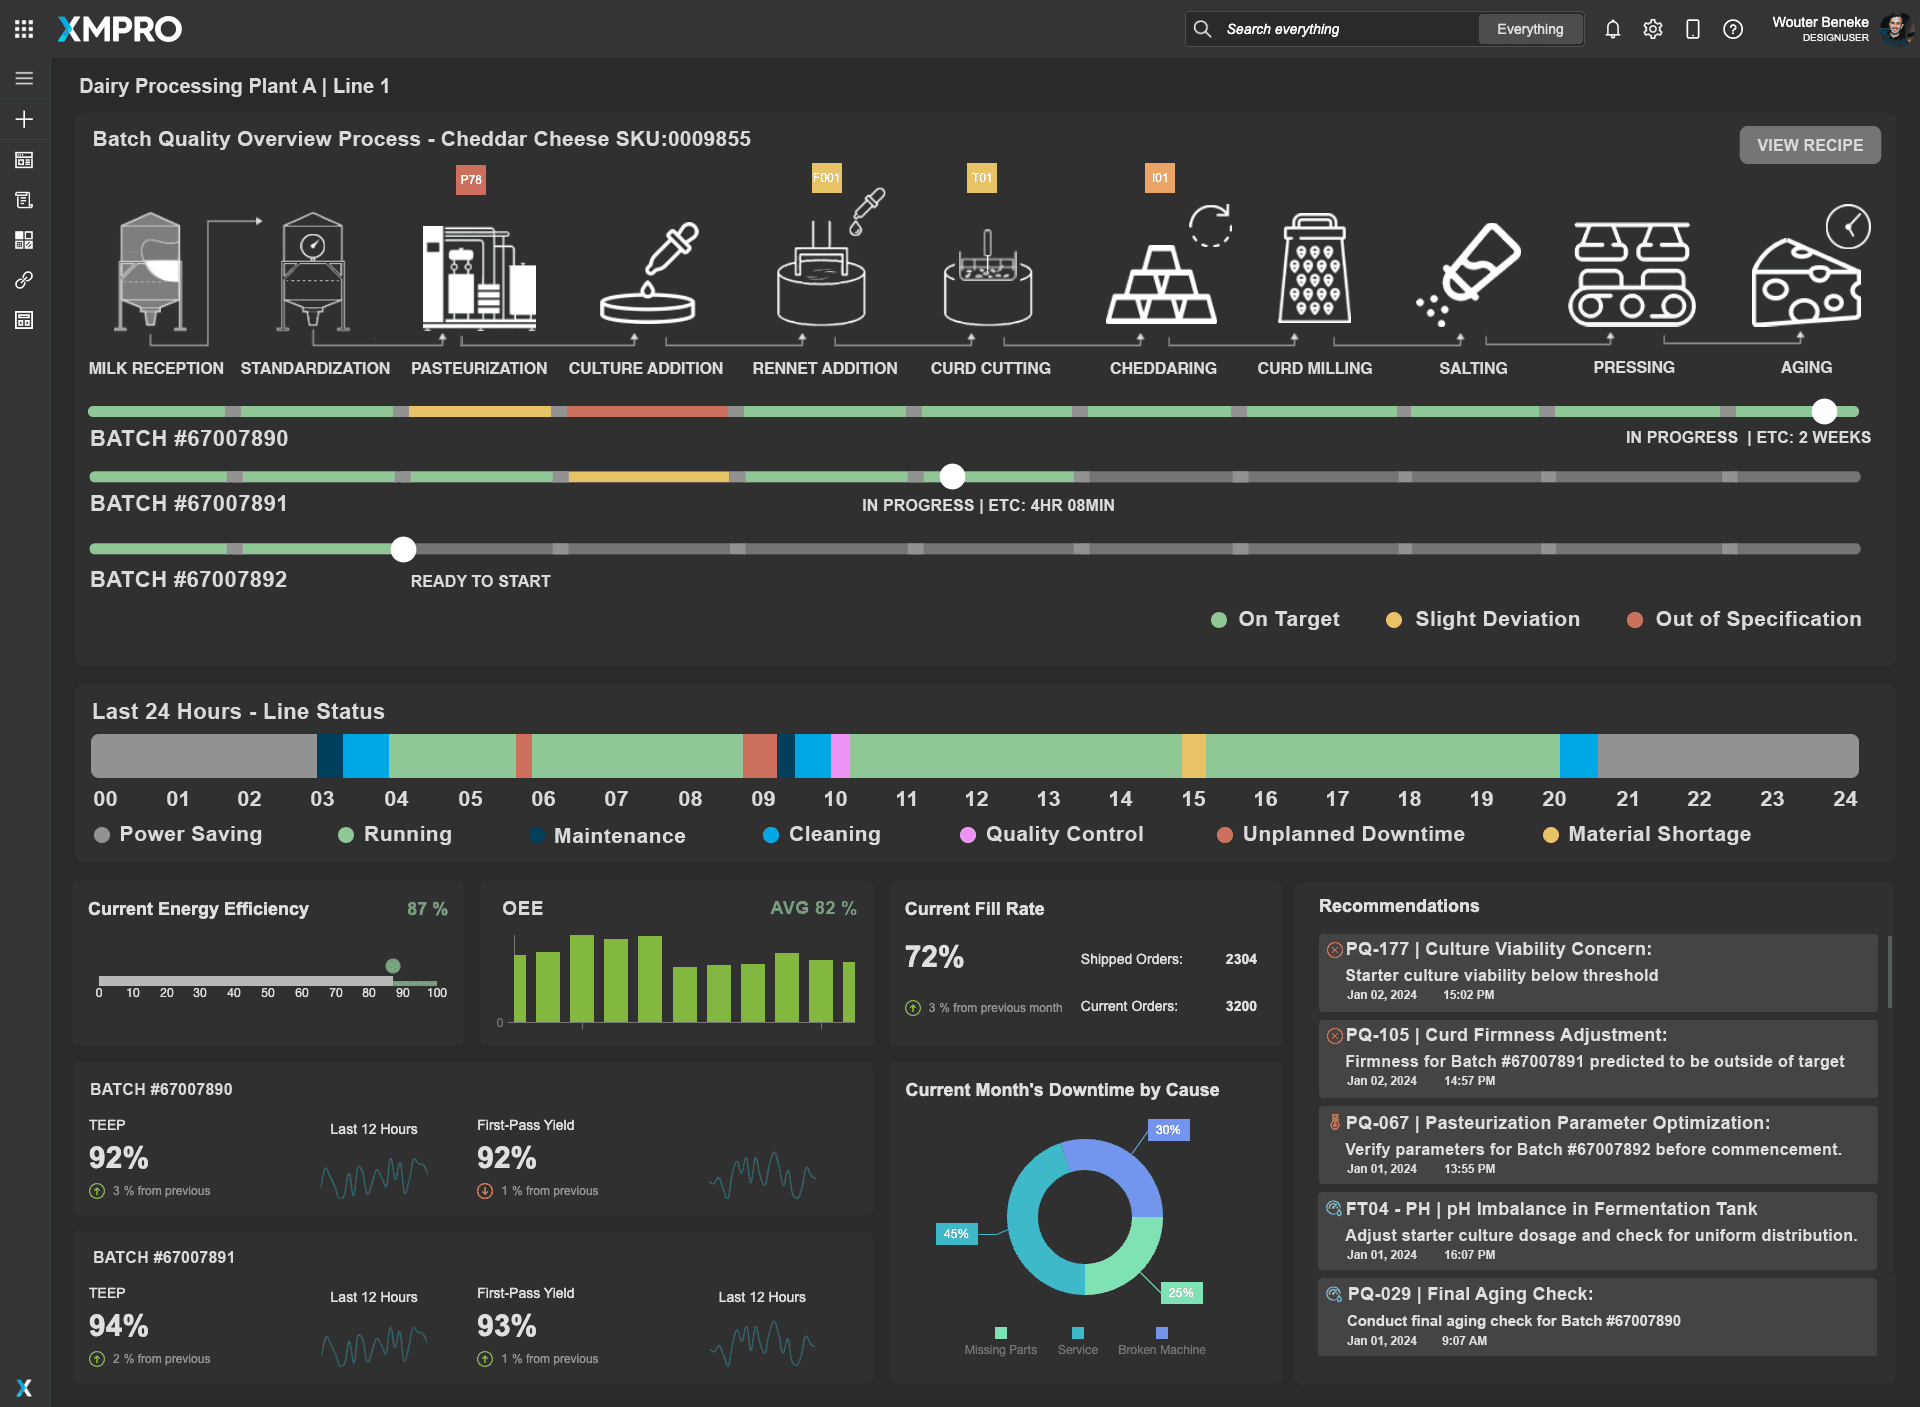Expand the hamburger sidebar menu
Screen dimensions: 1920x1407
click(x=24, y=78)
